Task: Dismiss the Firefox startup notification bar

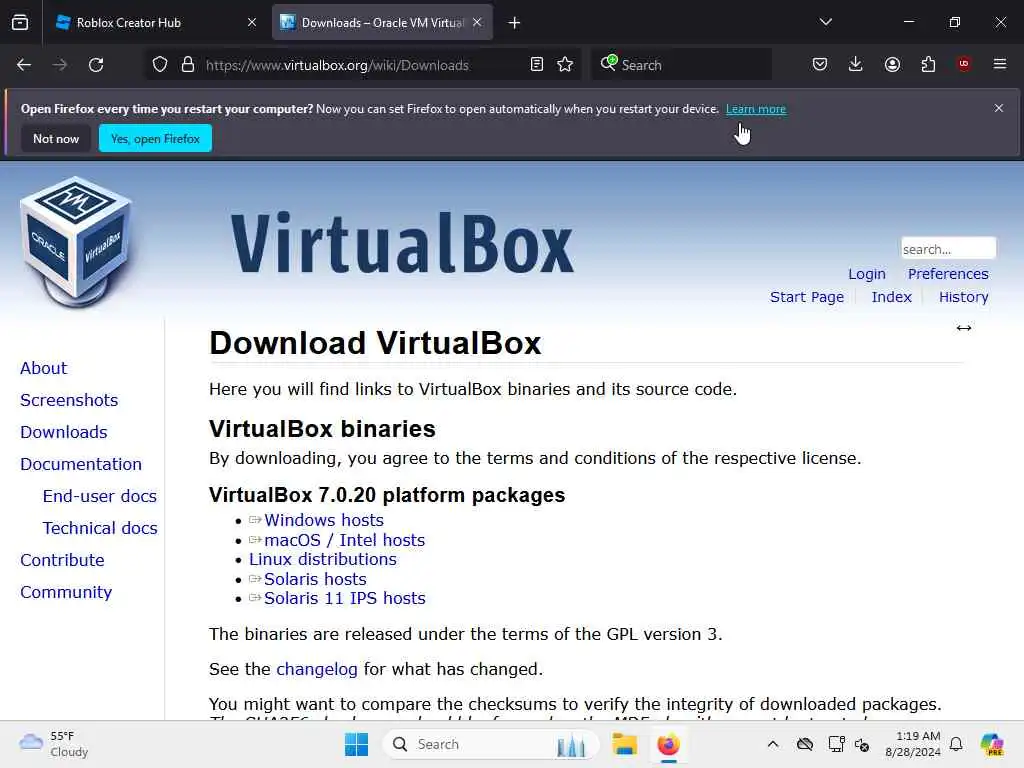Action: tap(999, 108)
